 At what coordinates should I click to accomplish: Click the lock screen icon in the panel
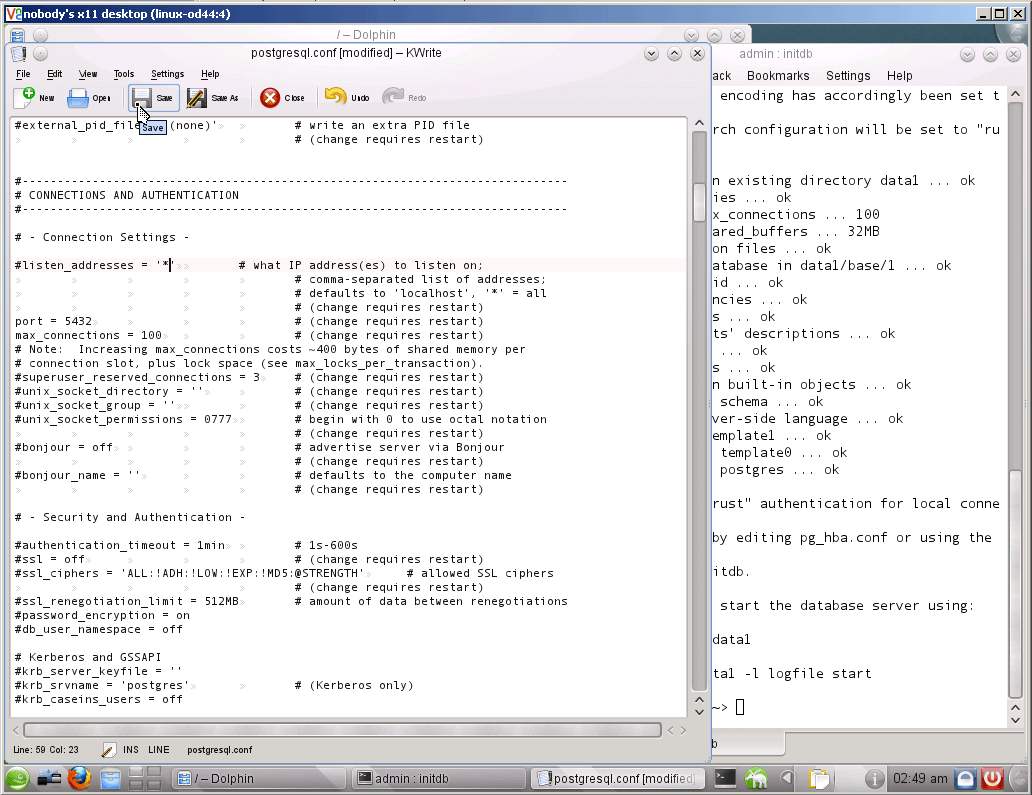pyautogui.click(x=965, y=779)
